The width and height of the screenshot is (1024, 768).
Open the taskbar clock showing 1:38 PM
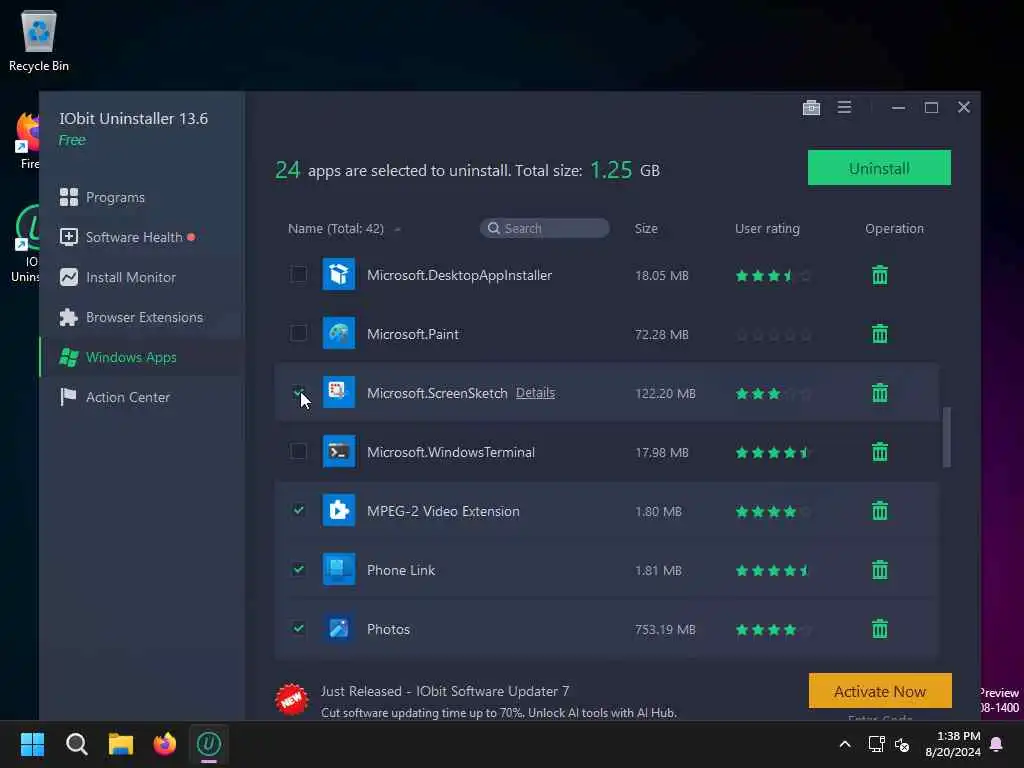952,744
